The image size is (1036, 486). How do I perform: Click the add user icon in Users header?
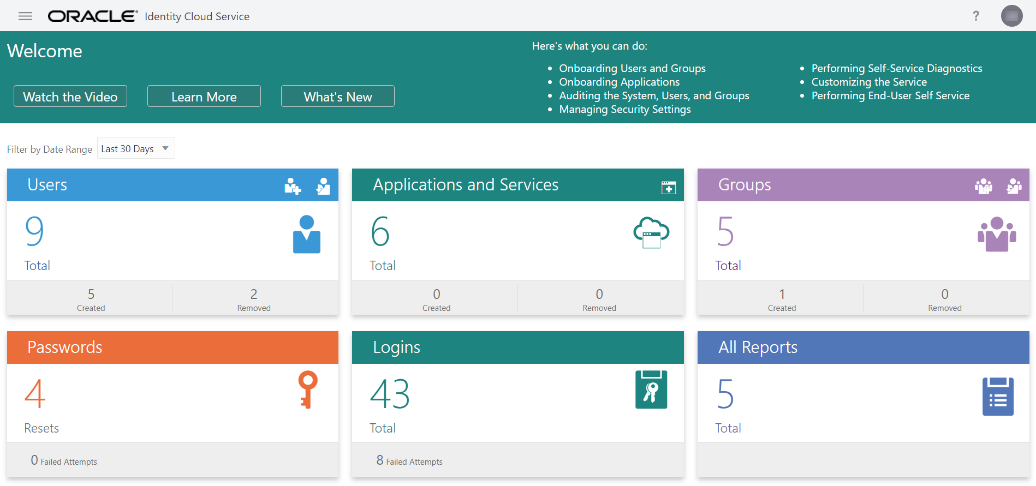[293, 186]
